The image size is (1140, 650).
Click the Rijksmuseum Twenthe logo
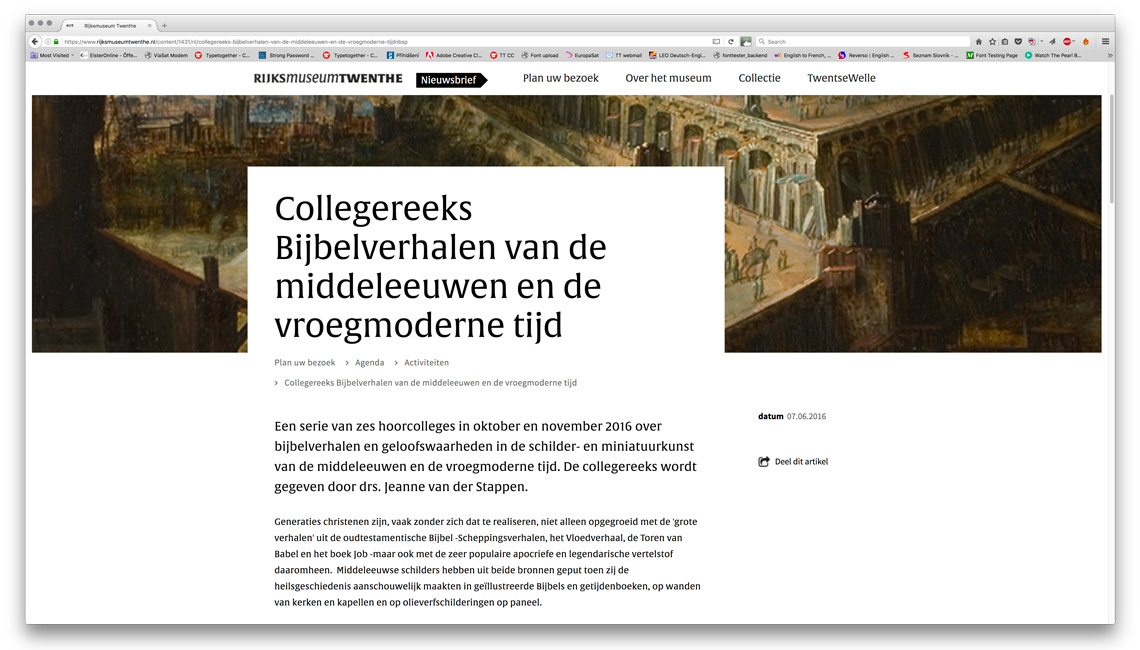coord(328,78)
